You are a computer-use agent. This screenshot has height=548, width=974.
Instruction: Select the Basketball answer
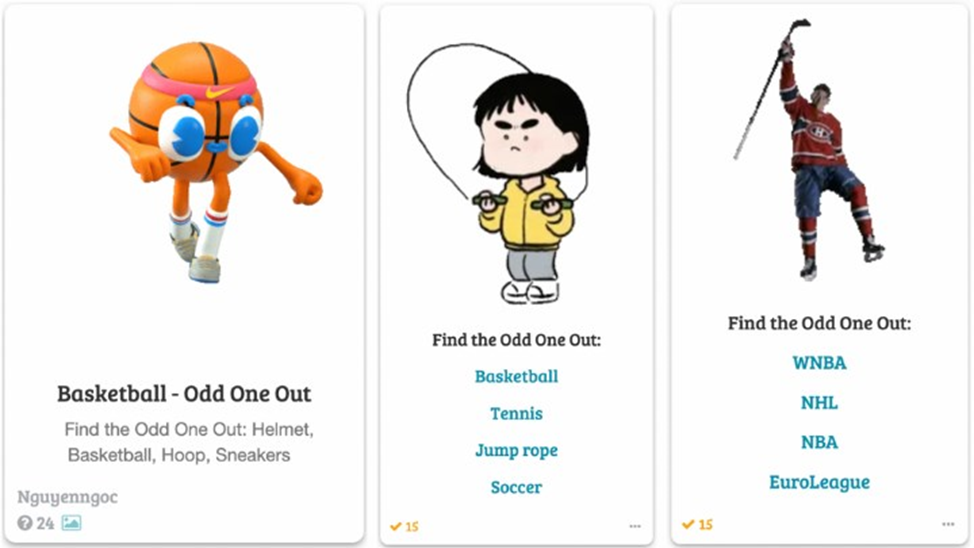point(516,377)
